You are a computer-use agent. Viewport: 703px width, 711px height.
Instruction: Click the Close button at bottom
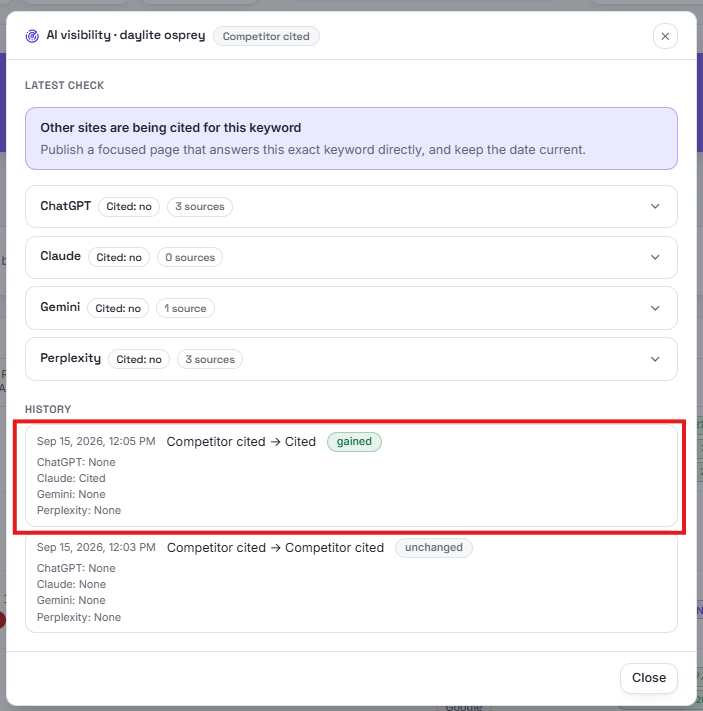[x=649, y=678]
